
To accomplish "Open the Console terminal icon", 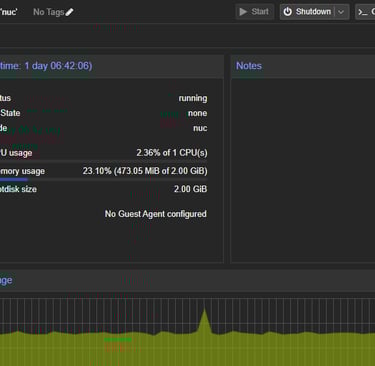I will (x=363, y=12).
